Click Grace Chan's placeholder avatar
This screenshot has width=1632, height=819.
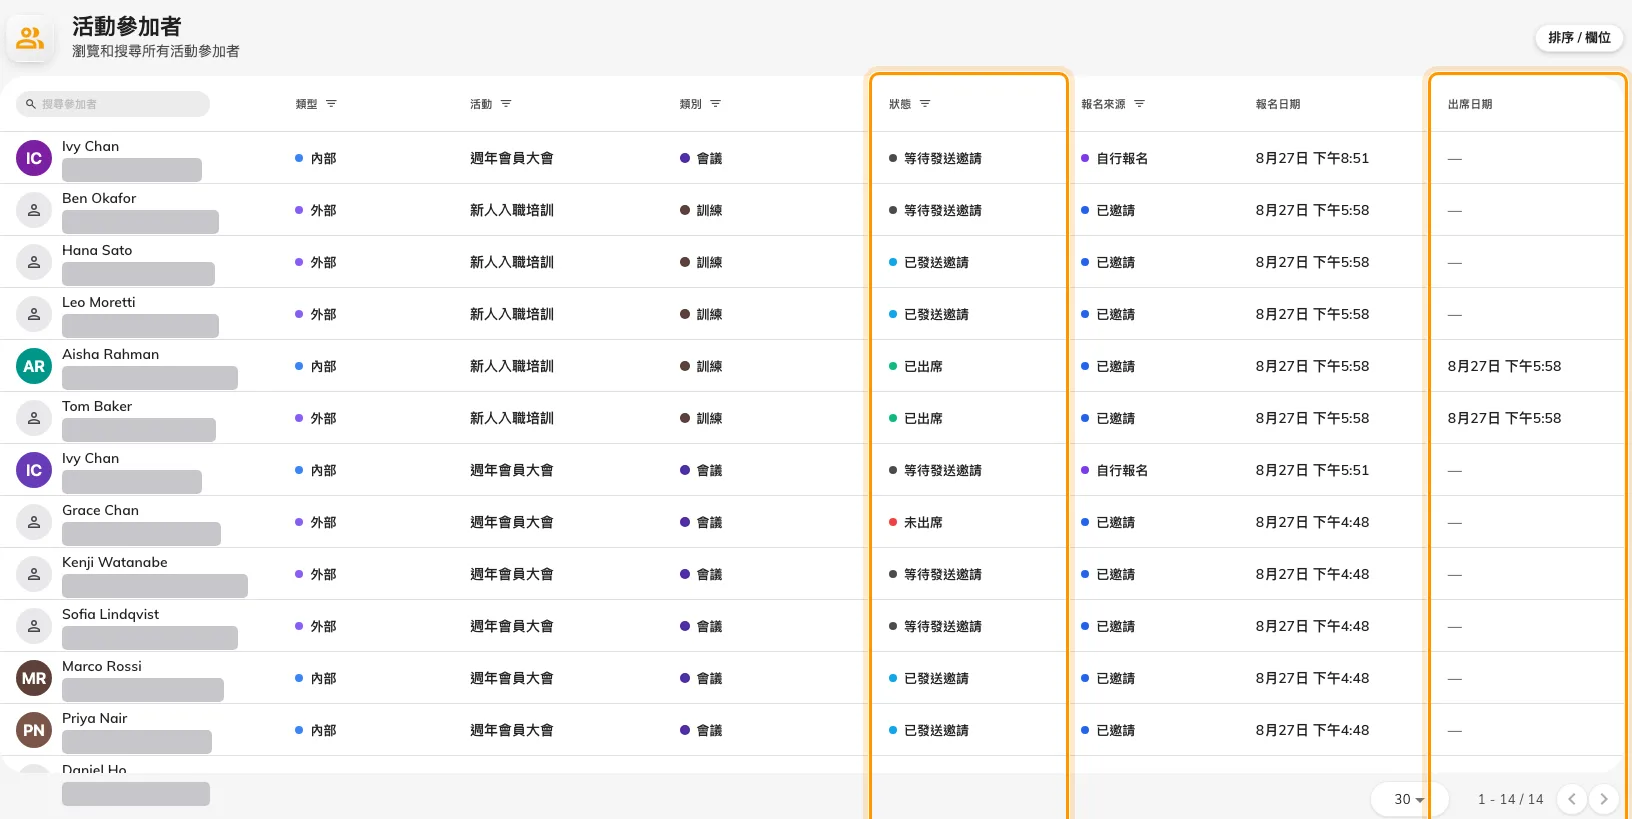[34, 522]
